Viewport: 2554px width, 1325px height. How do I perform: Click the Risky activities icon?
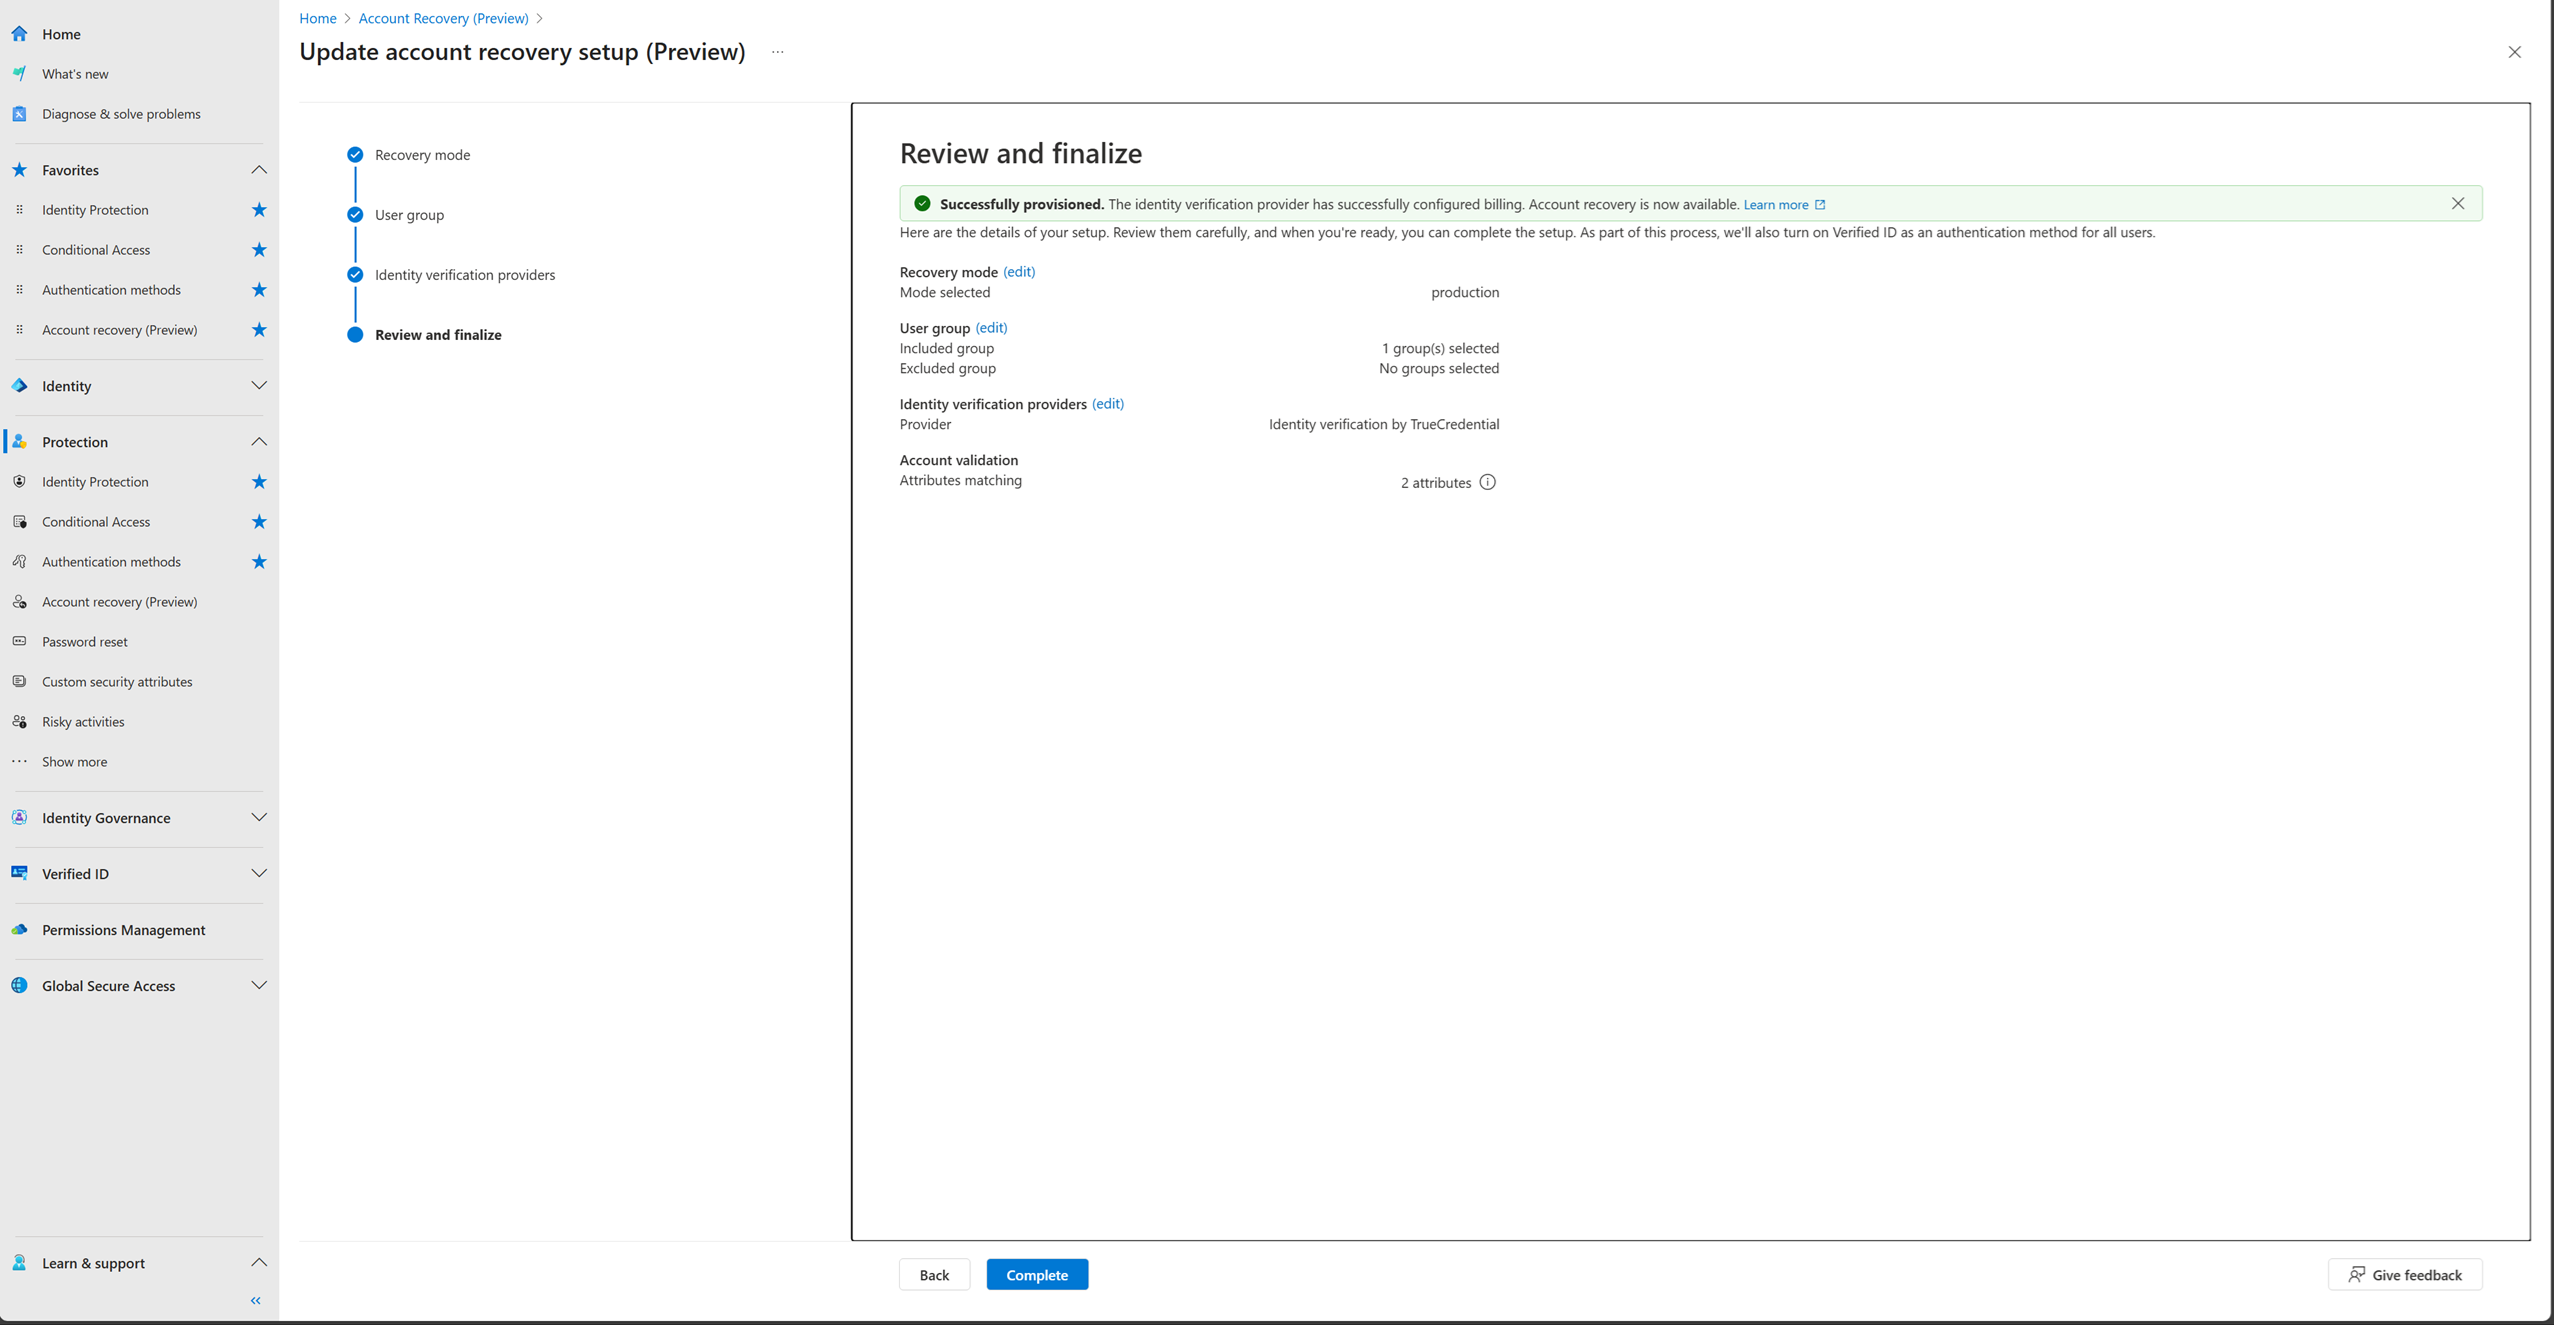pyautogui.click(x=20, y=721)
